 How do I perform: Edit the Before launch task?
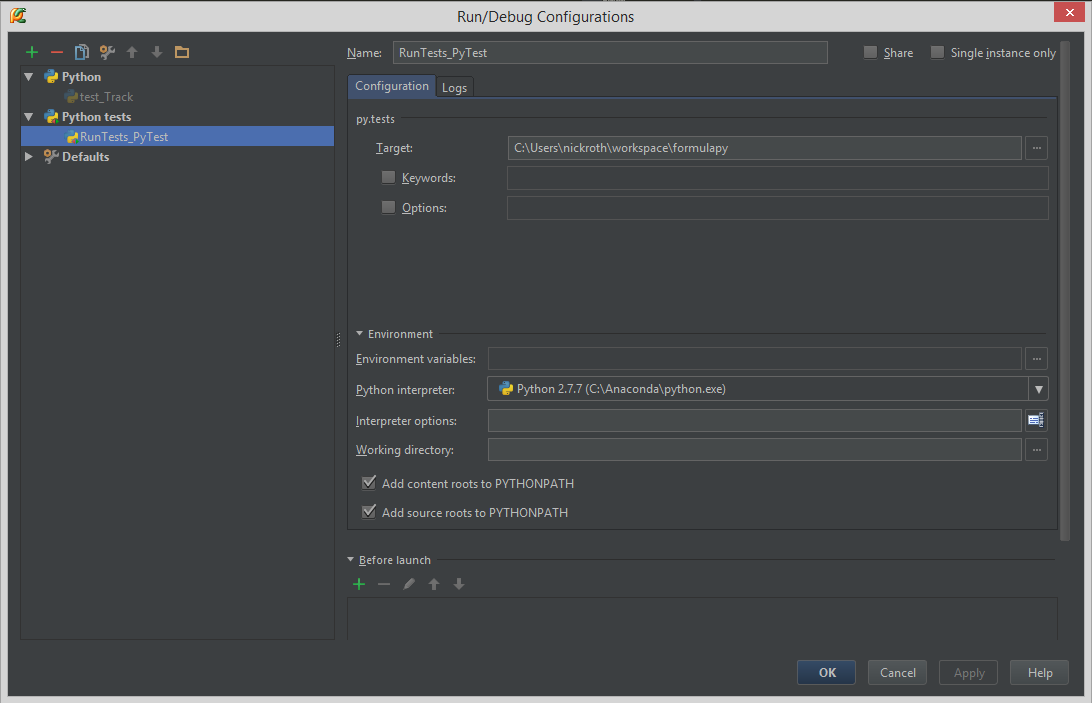click(x=409, y=585)
